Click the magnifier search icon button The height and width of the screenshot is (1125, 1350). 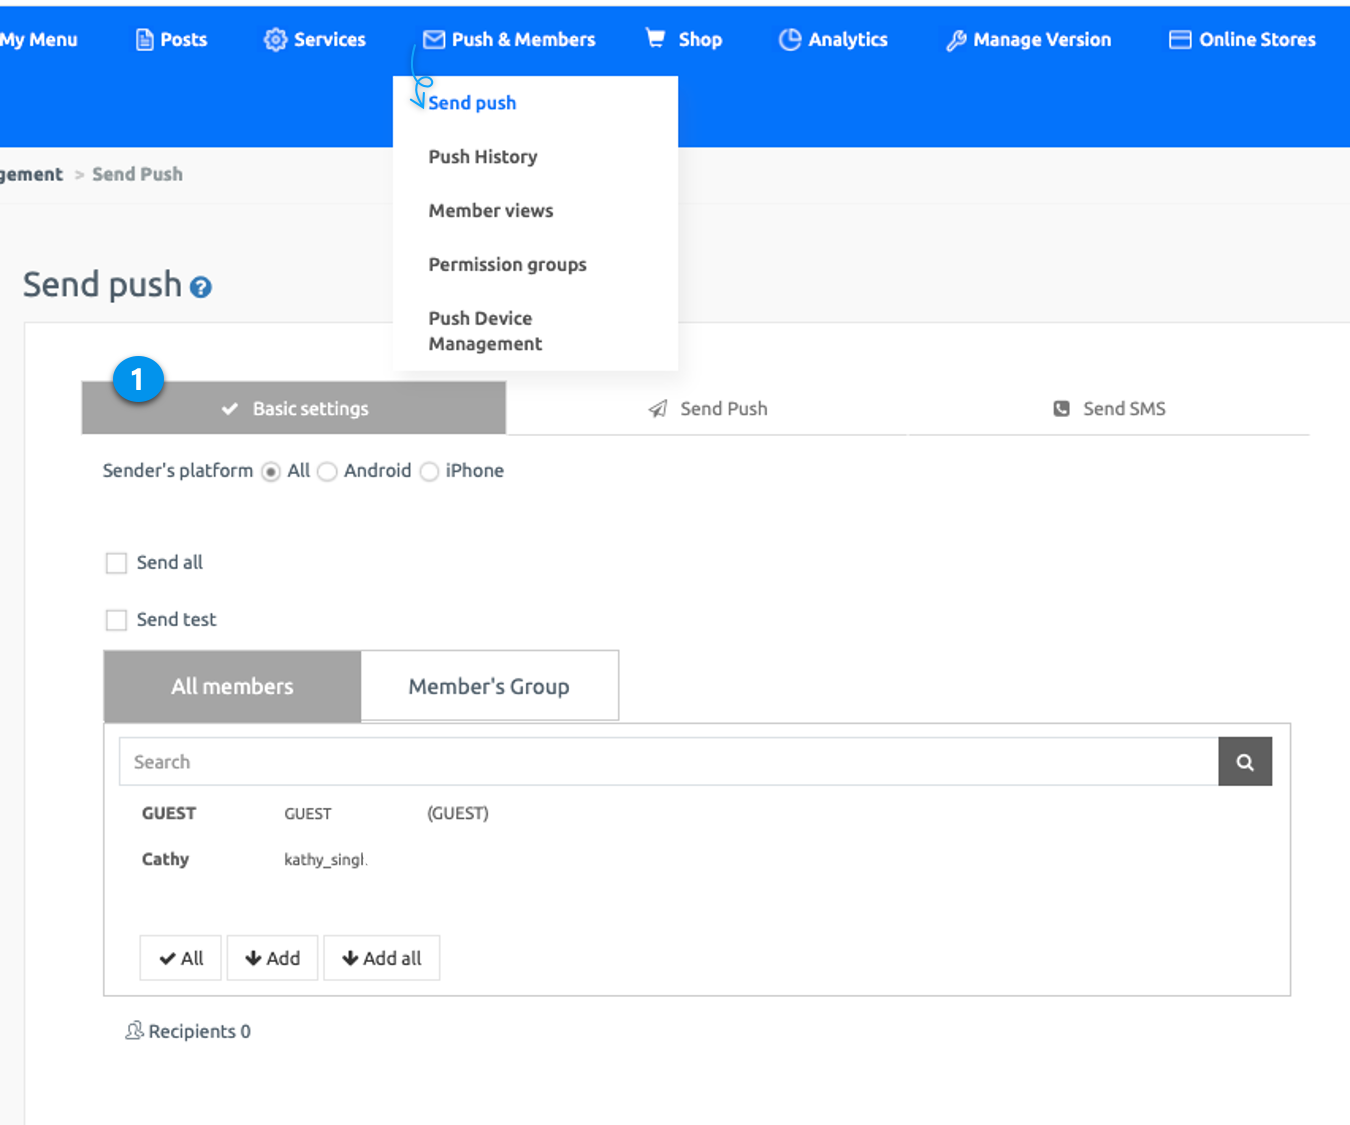(x=1244, y=762)
